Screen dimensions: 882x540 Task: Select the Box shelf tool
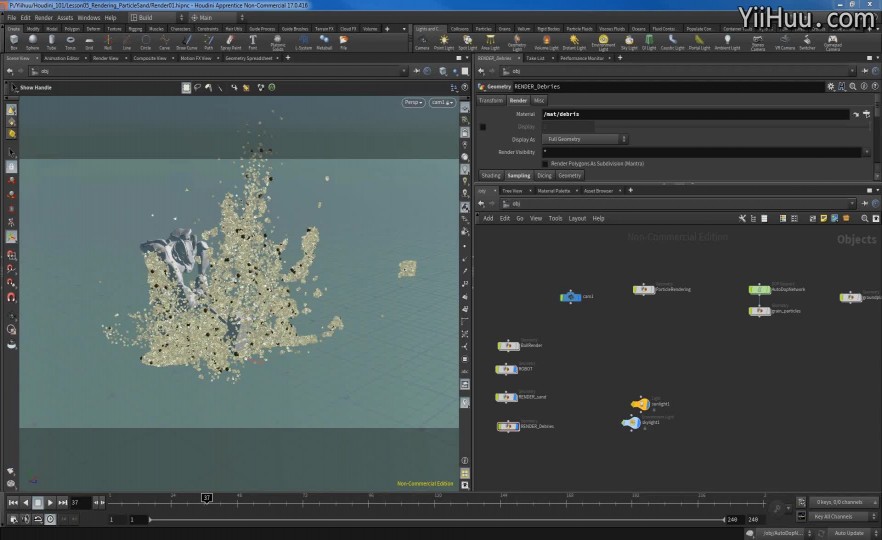coord(14,42)
